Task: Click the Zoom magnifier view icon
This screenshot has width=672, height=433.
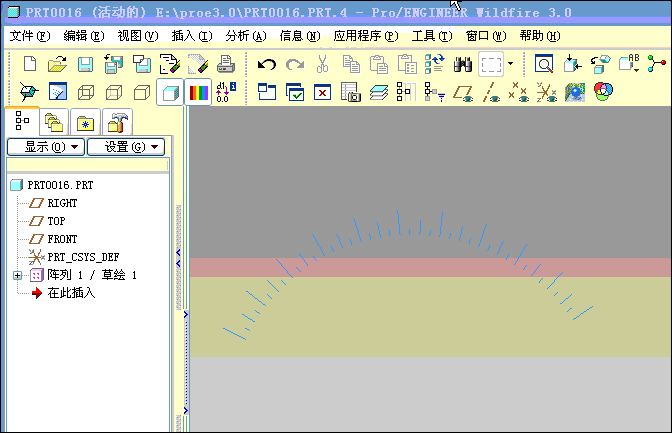Action: (x=544, y=64)
